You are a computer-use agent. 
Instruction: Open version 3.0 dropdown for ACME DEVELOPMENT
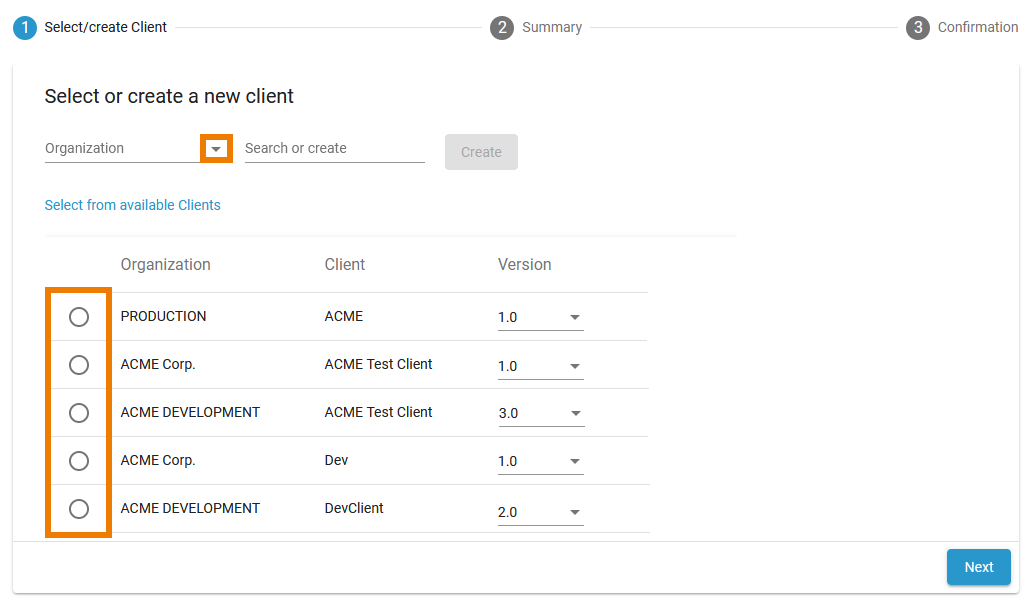575,414
